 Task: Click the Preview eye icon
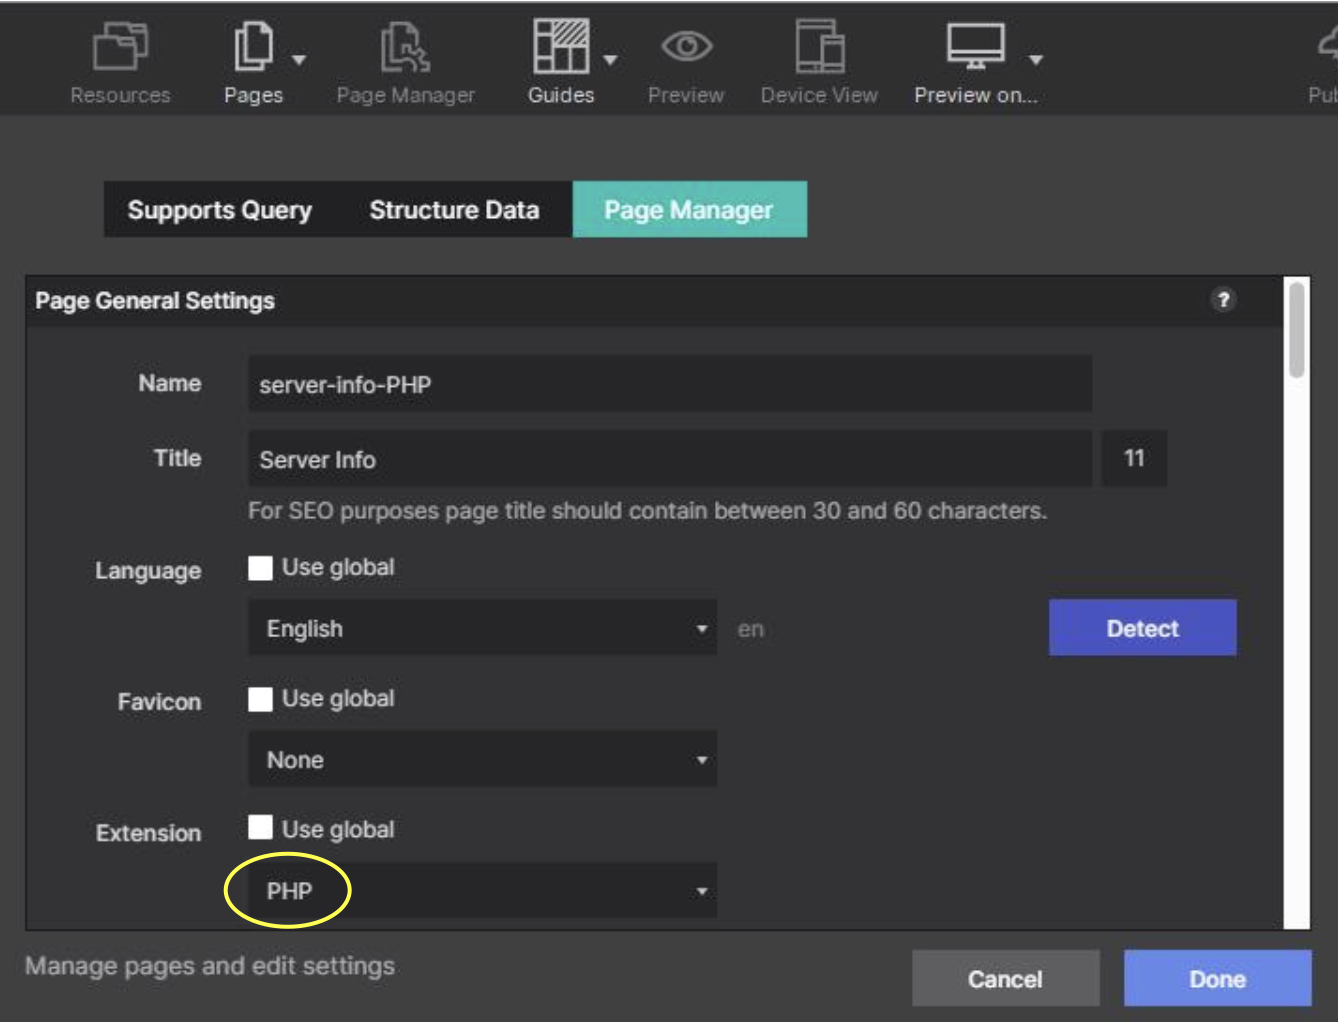coord(686,47)
